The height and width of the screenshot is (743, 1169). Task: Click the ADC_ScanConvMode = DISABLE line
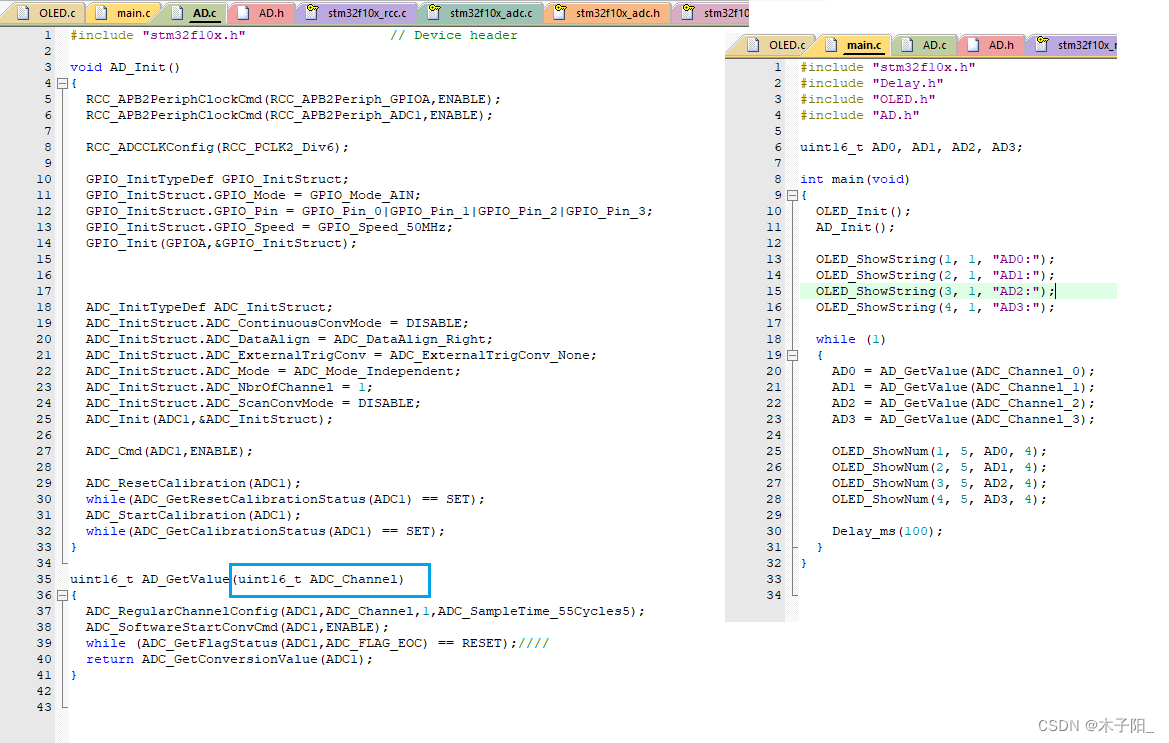pos(253,403)
